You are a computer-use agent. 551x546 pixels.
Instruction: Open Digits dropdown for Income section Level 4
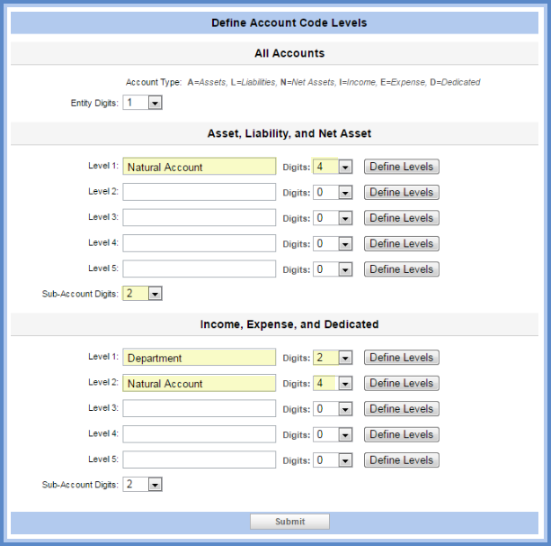(332, 434)
